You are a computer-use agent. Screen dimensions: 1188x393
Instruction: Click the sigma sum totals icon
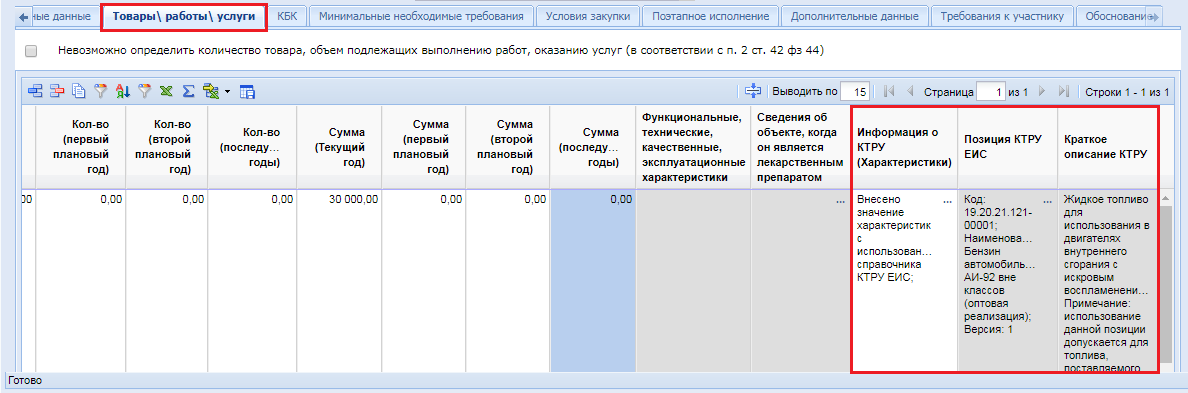click(189, 92)
